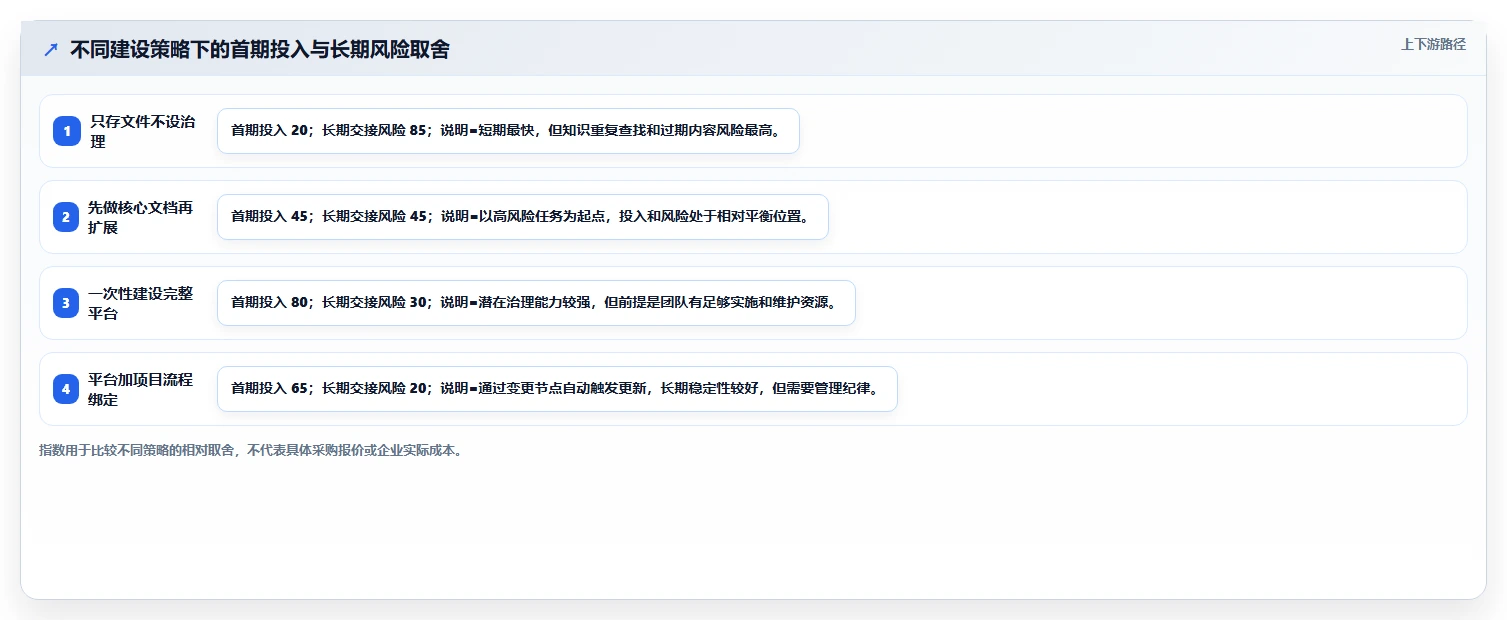Click the arrow icon beside the panel title
The height and width of the screenshot is (620, 1507).
[x=51, y=49]
